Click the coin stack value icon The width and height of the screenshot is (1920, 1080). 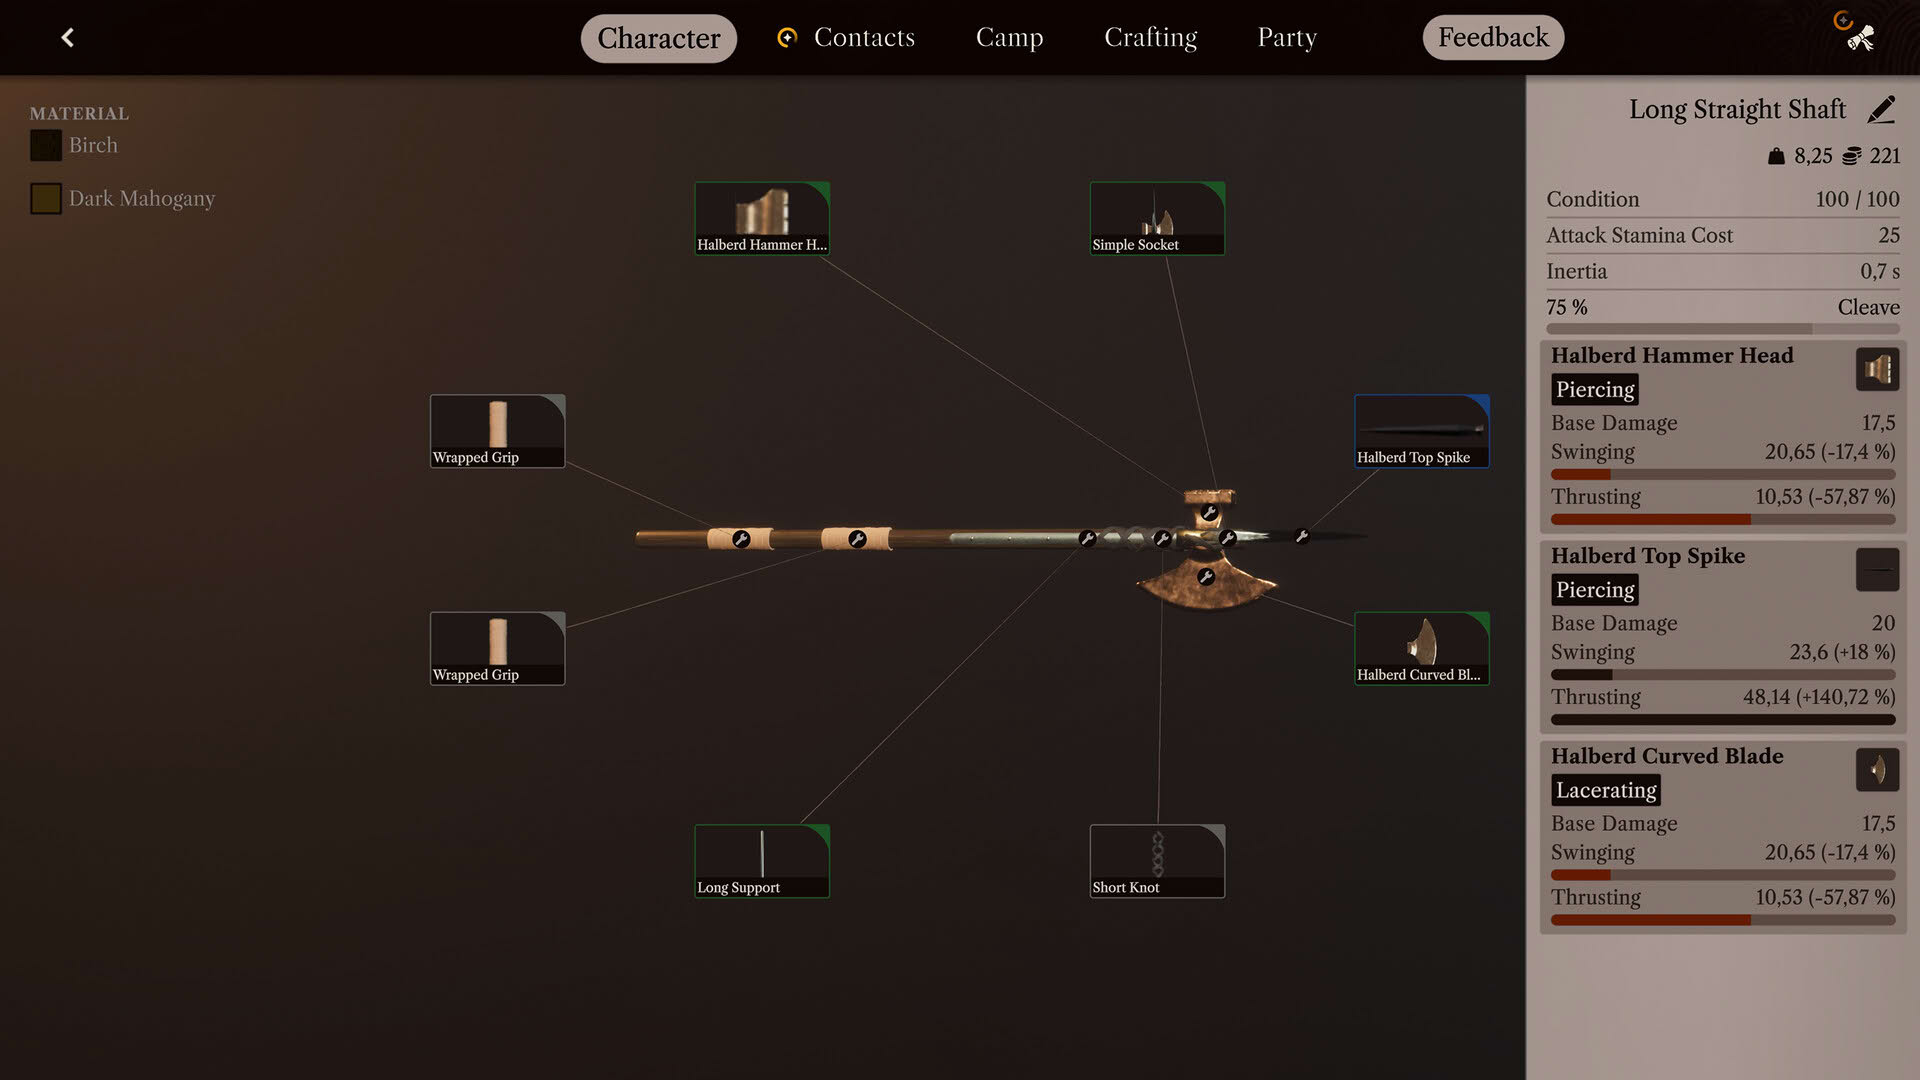click(x=1852, y=156)
